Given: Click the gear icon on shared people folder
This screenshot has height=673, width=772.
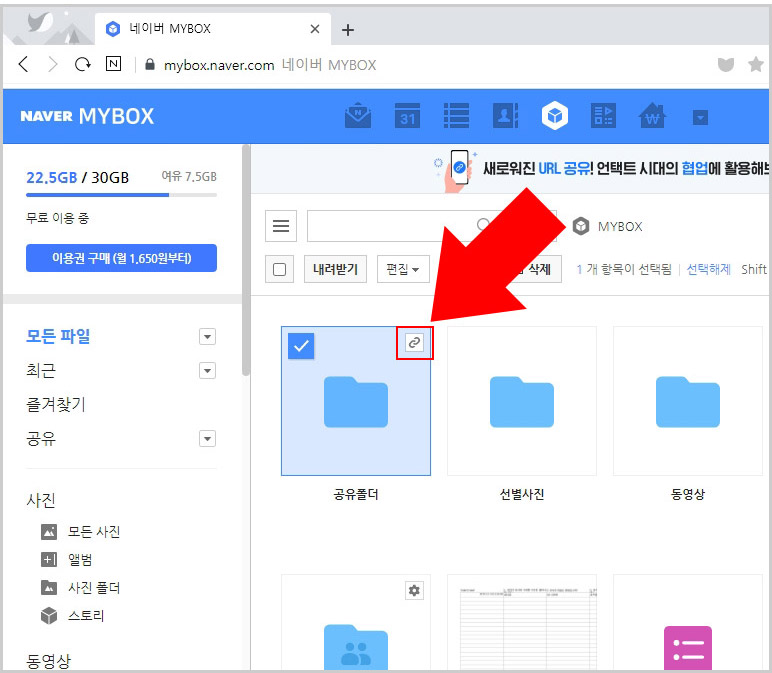Looking at the screenshot, I should pyautogui.click(x=415, y=590).
